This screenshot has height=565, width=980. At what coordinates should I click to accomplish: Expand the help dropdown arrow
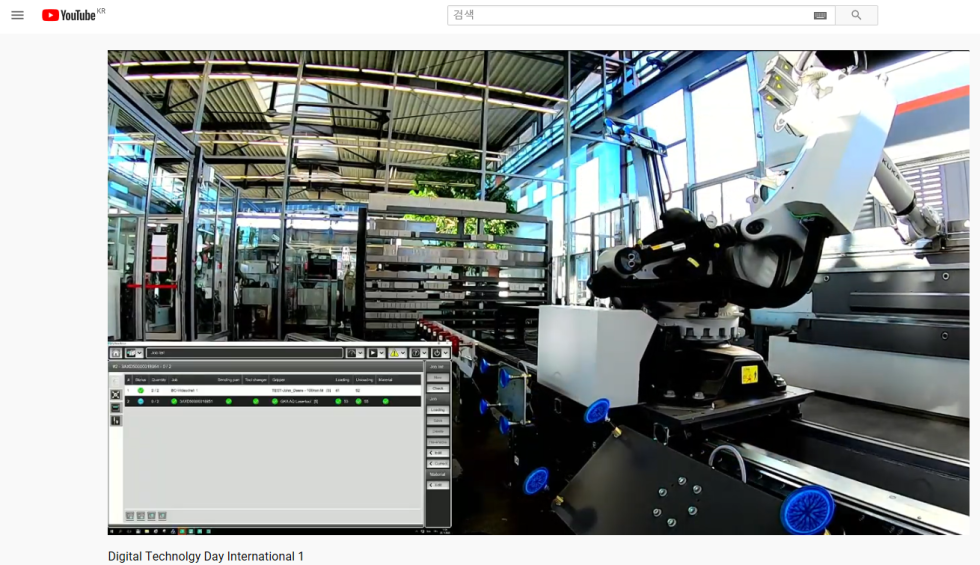click(424, 353)
